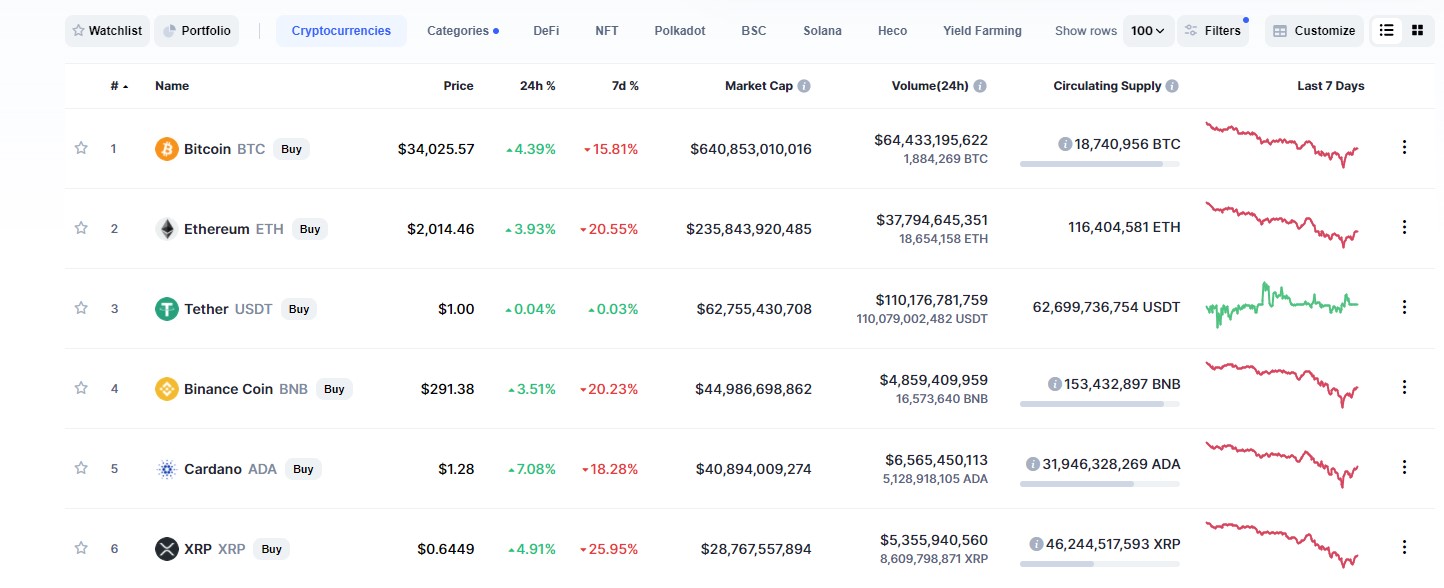
Task: Select the list view layout icon
Action: (1386, 31)
